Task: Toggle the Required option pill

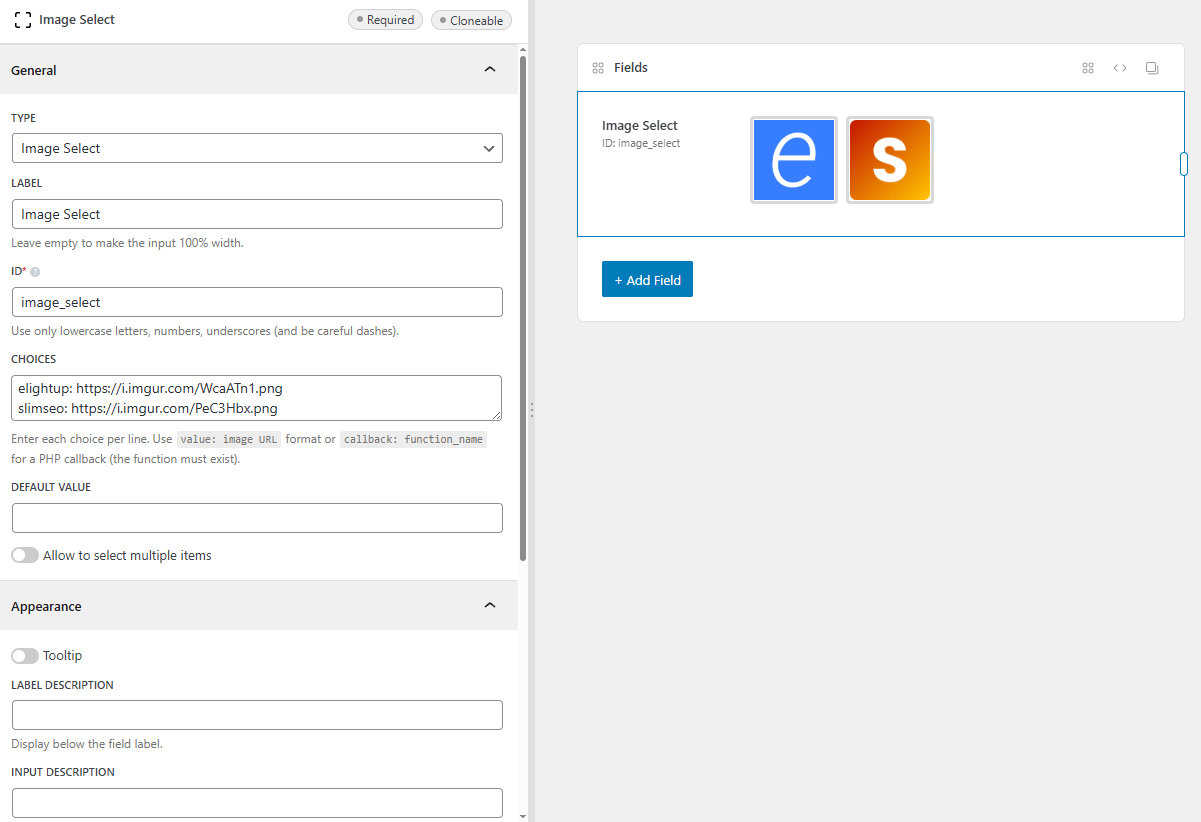Action: pos(386,20)
